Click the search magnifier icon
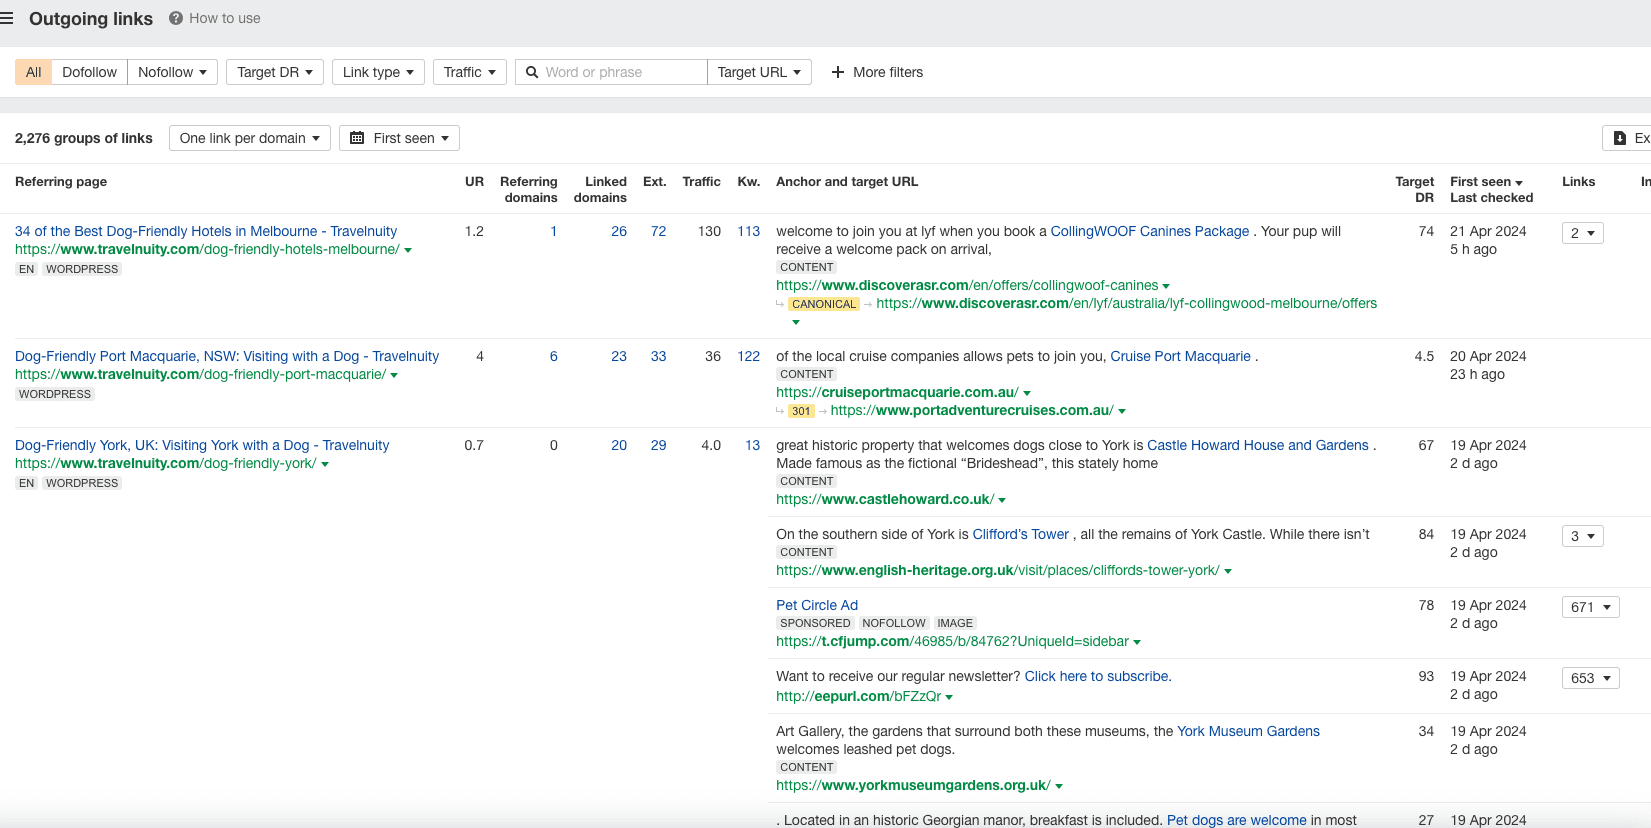The height and width of the screenshot is (828, 1651). (x=532, y=72)
